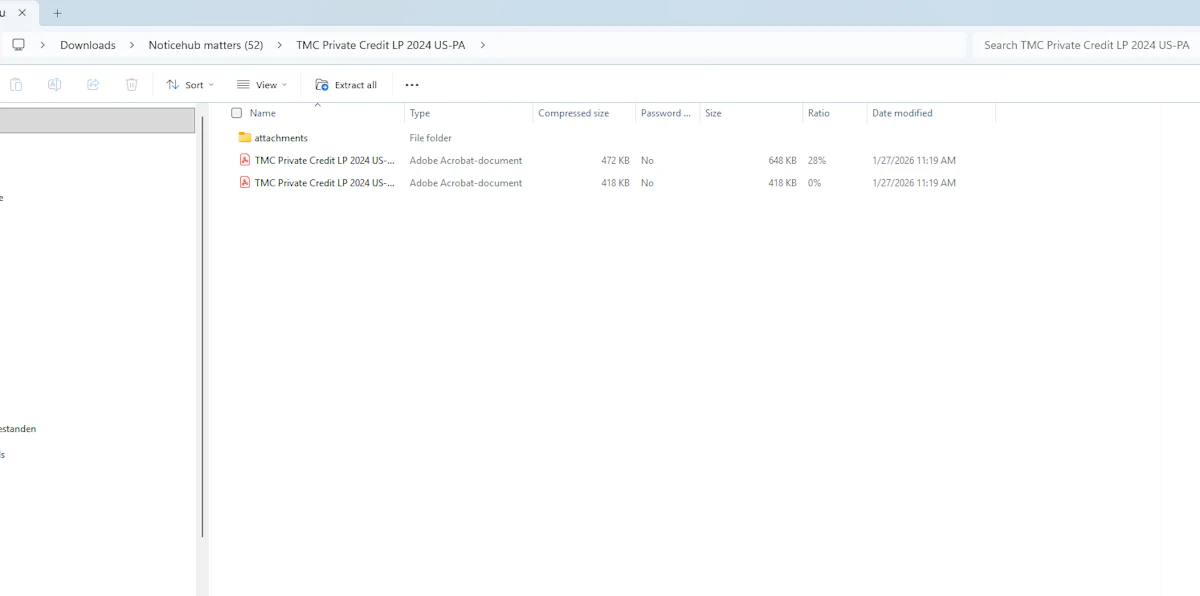1200x596 pixels.
Task: Toggle the select-all checkbox beside Name header
Action: (x=237, y=113)
